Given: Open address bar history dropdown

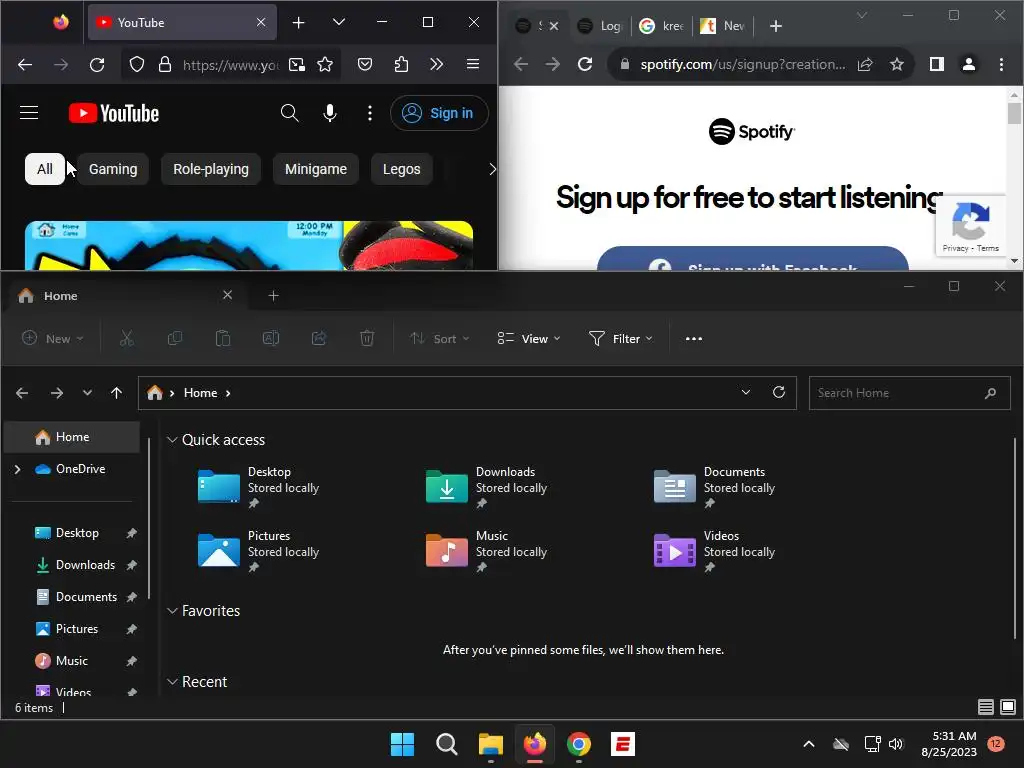Looking at the screenshot, I should point(746,392).
